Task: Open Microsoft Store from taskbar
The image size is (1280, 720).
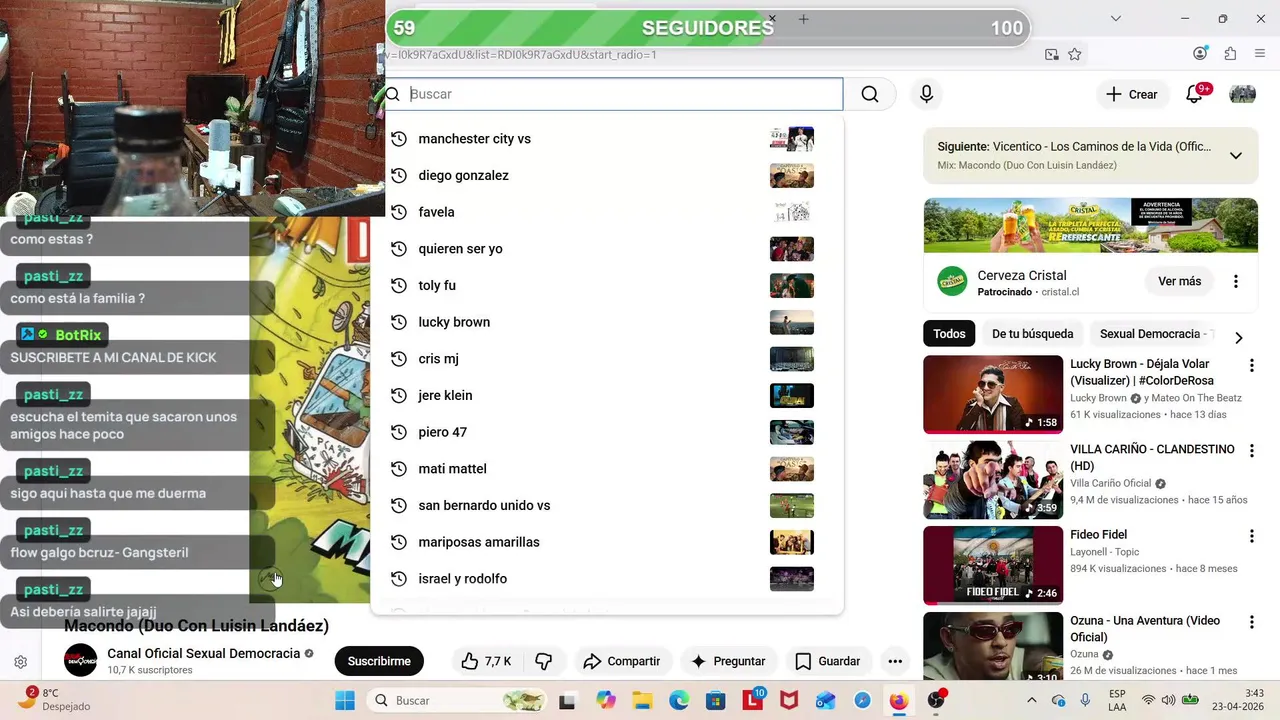Action: [715, 700]
